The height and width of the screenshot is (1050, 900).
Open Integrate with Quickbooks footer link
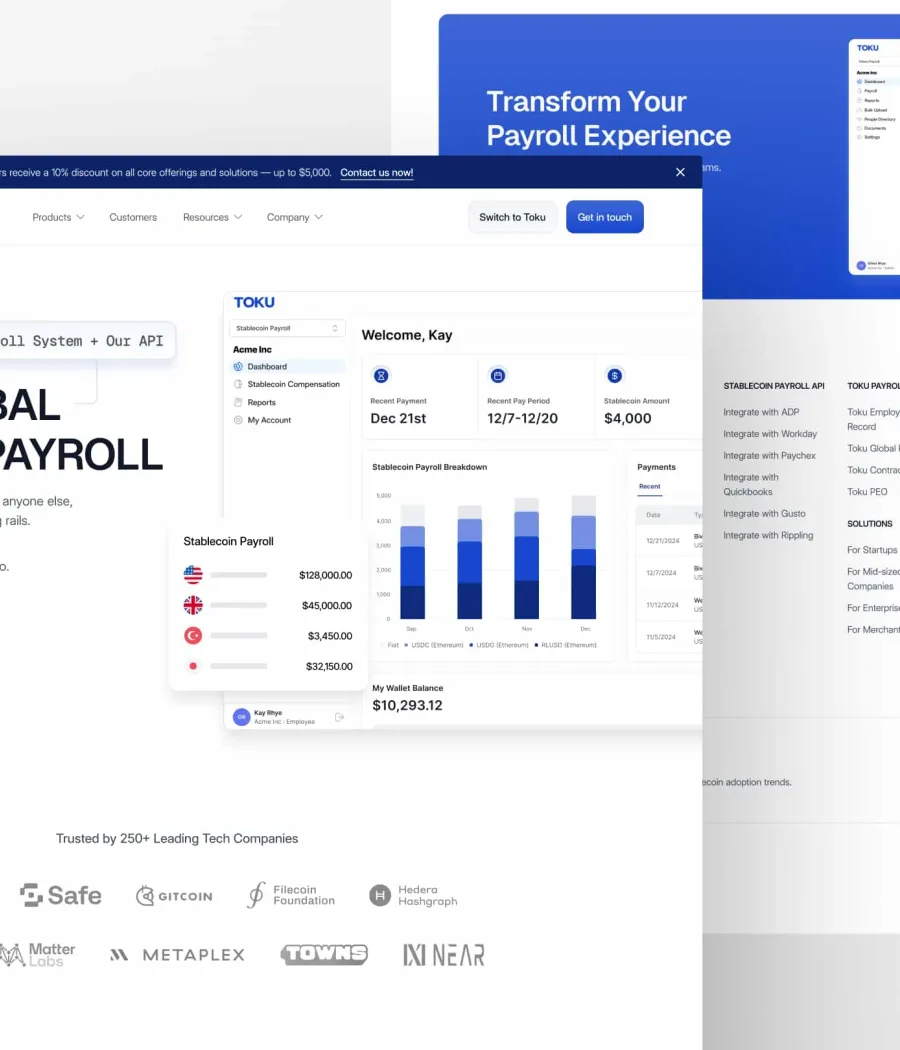(x=751, y=484)
